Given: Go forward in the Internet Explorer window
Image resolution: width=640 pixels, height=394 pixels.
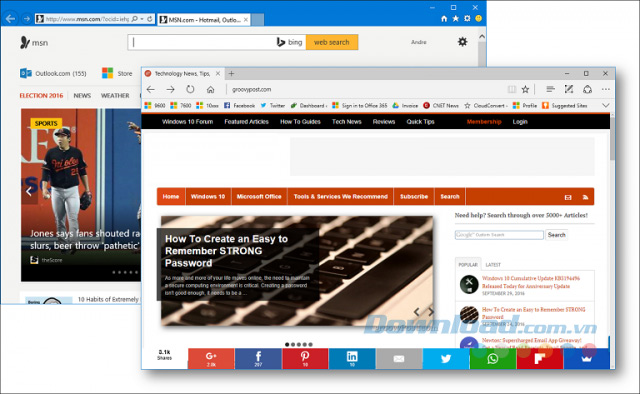Looking at the screenshot, I should [27, 19].
